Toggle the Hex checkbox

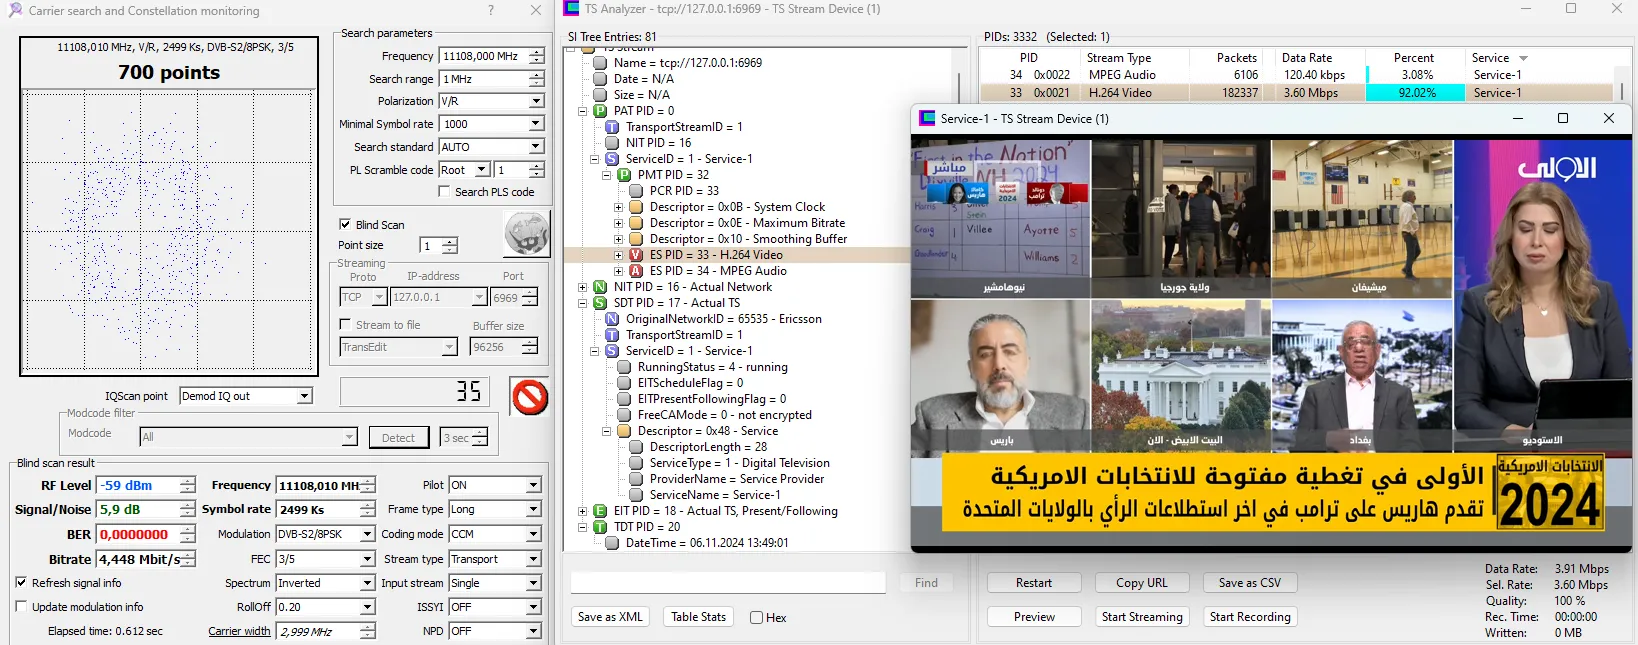tap(757, 618)
